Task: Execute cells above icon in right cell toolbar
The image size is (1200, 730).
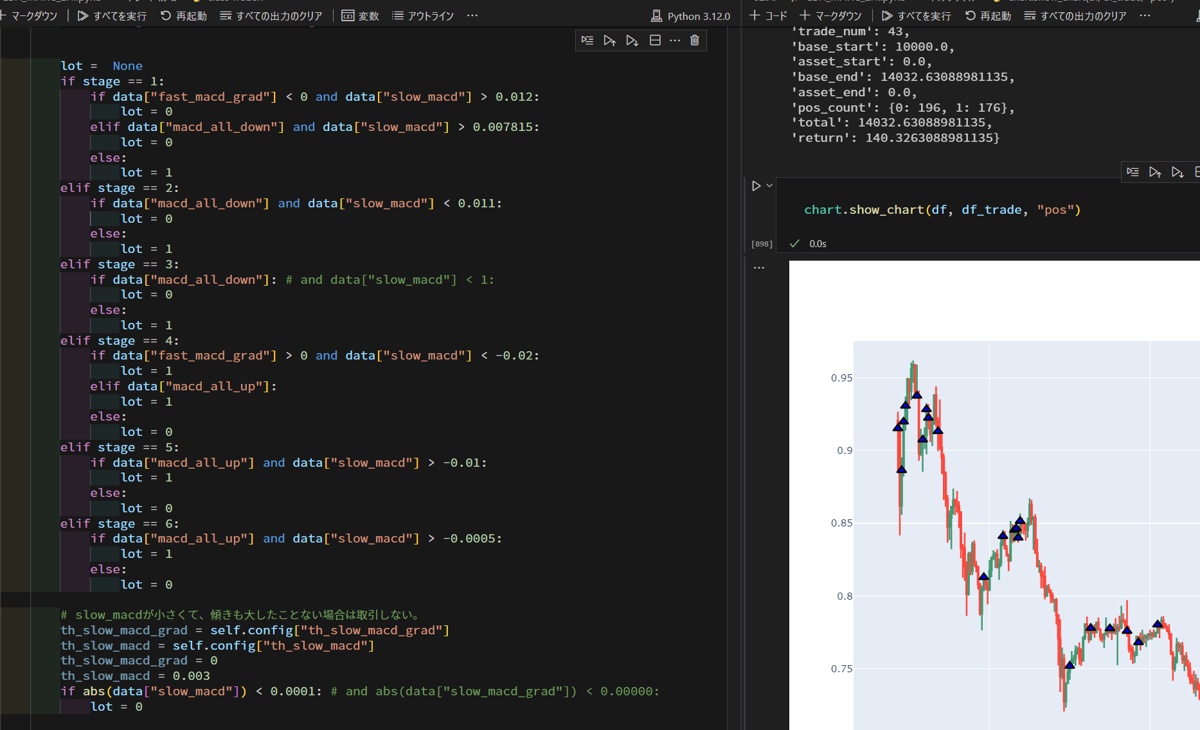Action: pos(1155,172)
